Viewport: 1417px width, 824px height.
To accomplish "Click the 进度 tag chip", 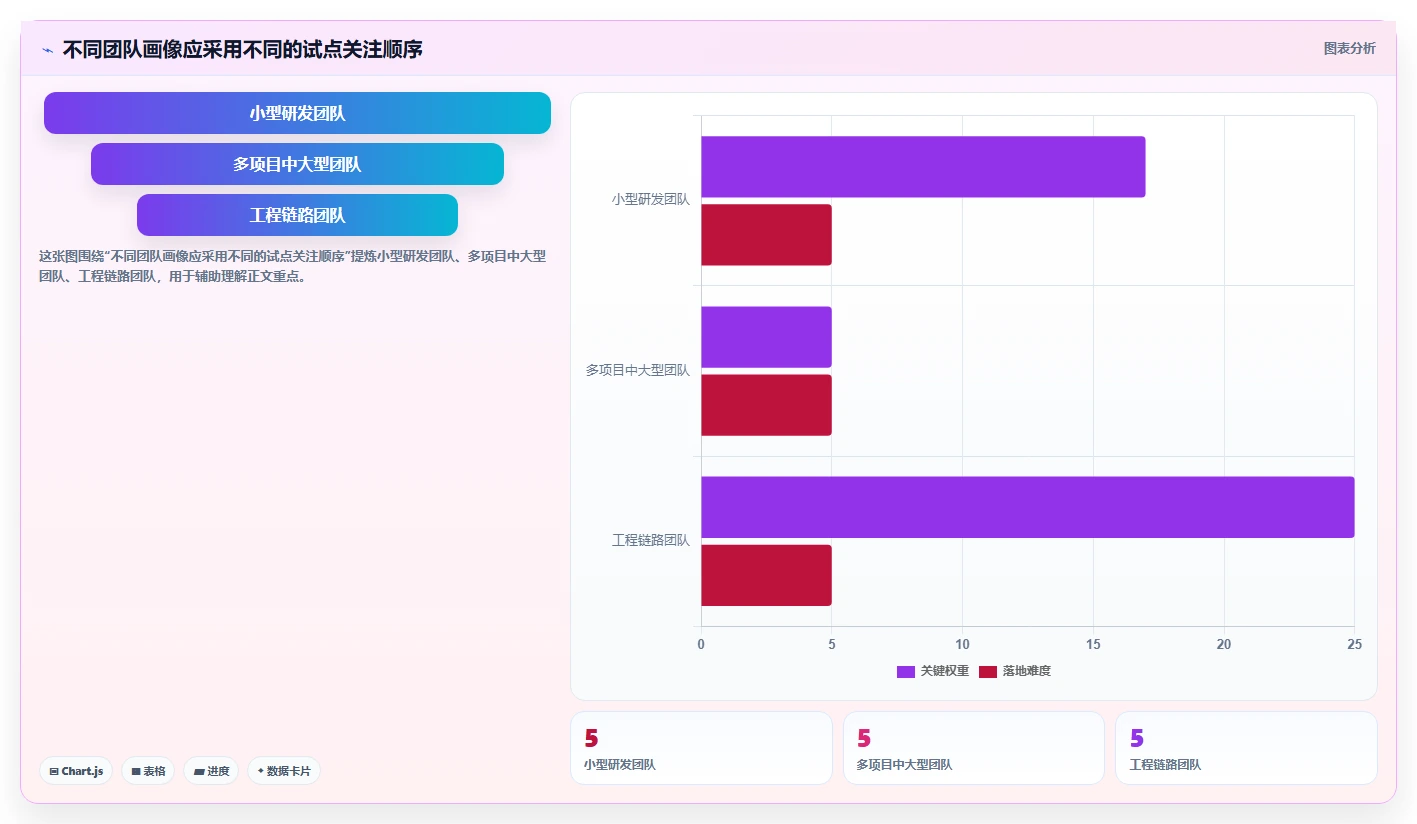I will (x=211, y=771).
